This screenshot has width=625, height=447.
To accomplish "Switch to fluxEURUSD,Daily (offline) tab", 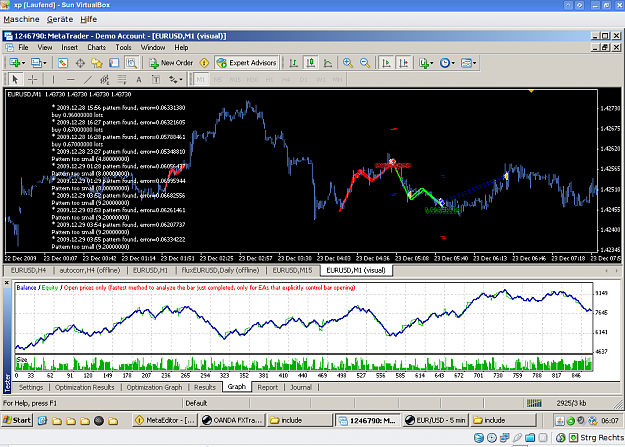I will pos(220,270).
